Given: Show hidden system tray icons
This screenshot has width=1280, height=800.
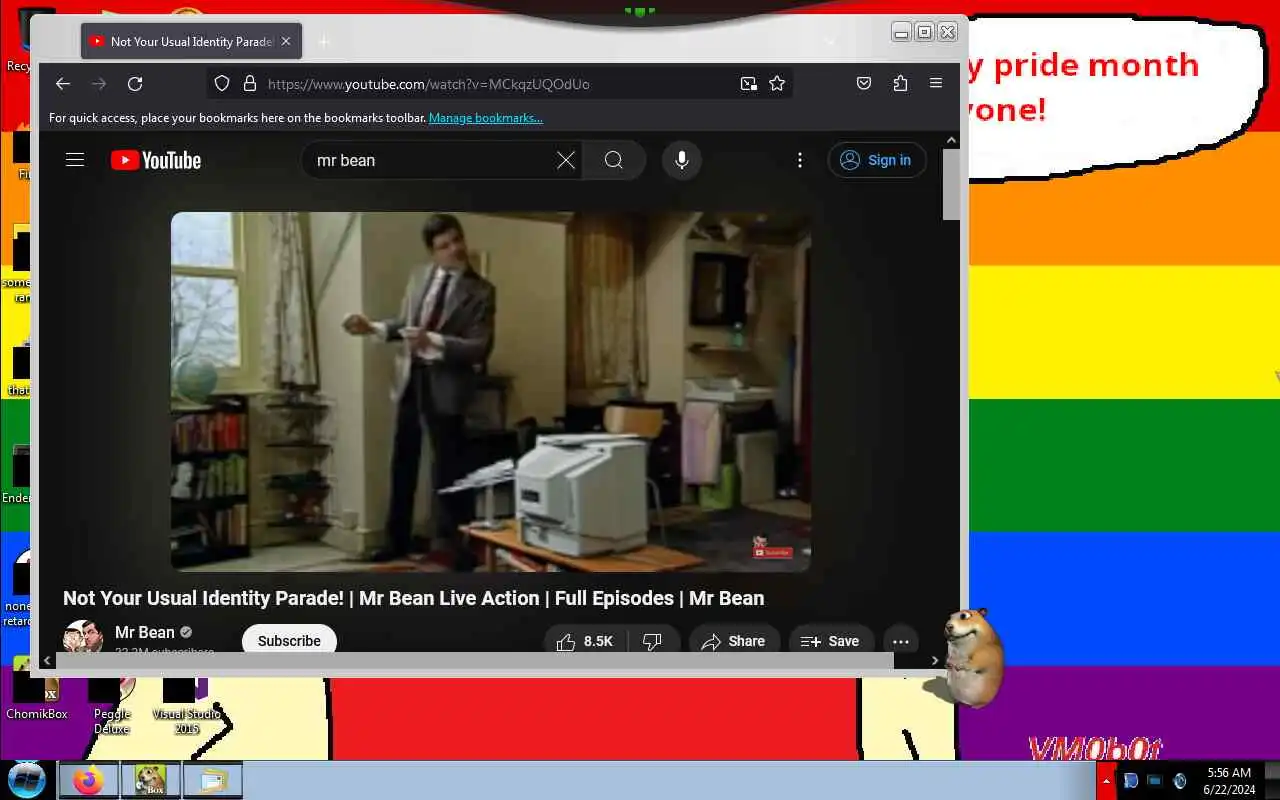Looking at the screenshot, I should (1106, 780).
